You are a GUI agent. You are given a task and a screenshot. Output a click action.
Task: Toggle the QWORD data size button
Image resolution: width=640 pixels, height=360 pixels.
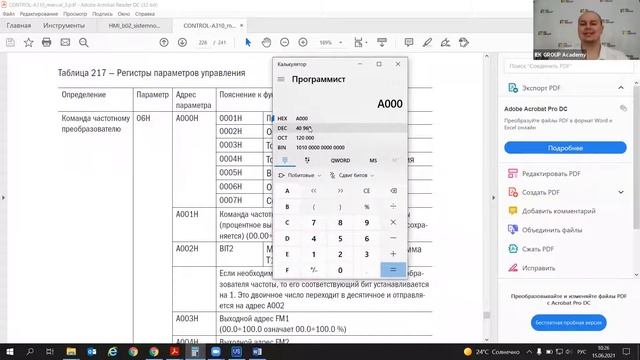(x=340, y=160)
